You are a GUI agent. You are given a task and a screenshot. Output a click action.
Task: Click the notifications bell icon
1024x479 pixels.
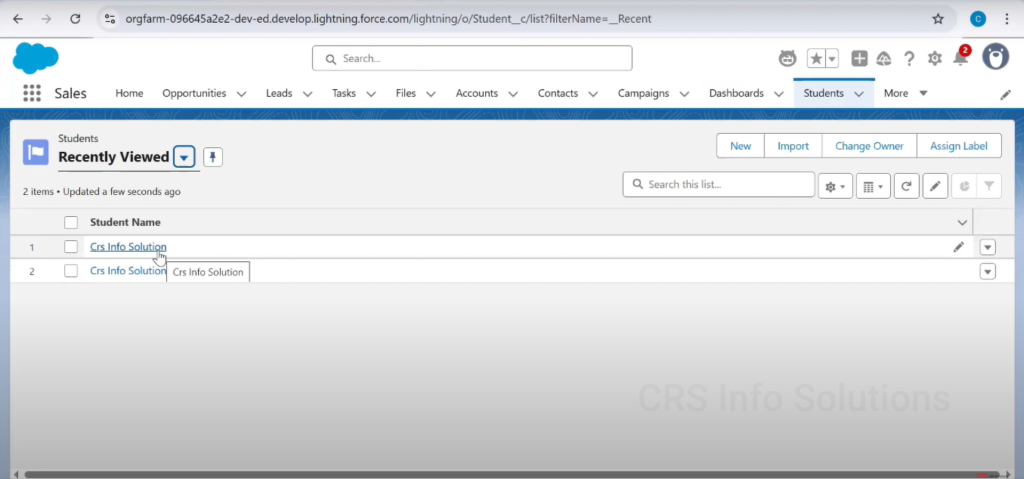tap(960, 59)
